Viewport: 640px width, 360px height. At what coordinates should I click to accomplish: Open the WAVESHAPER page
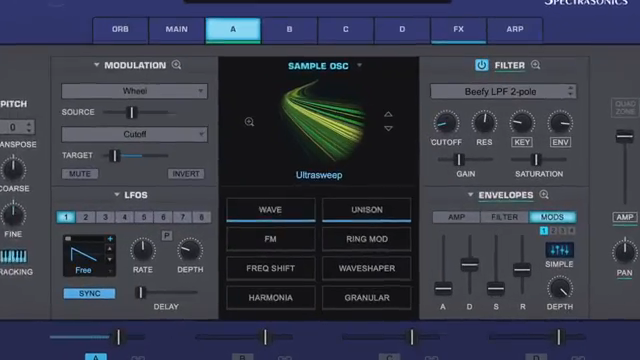point(367,269)
